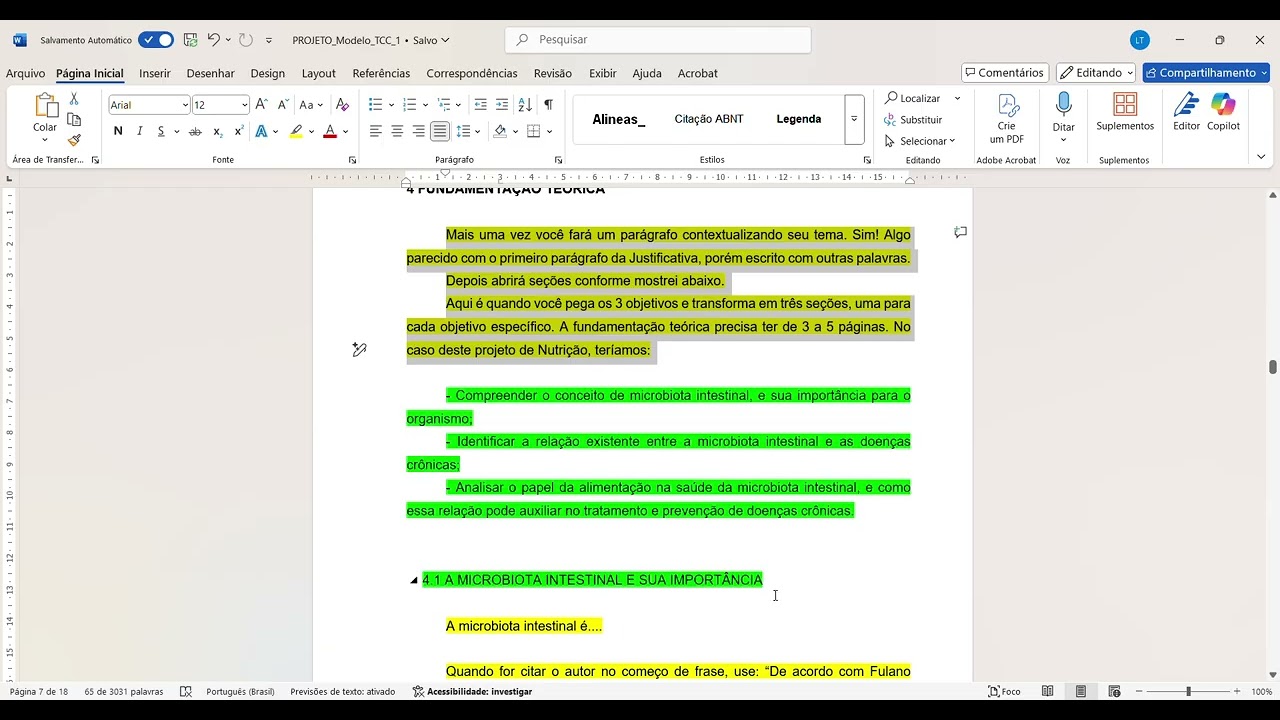Apply the yellow text highlight color
The image size is (1280, 720).
(x=296, y=131)
